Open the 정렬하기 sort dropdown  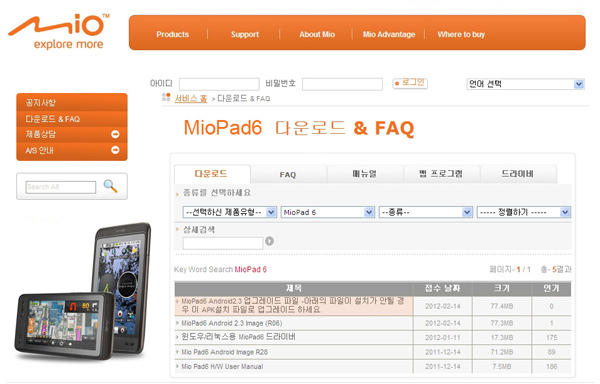click(x=523, y=212)
